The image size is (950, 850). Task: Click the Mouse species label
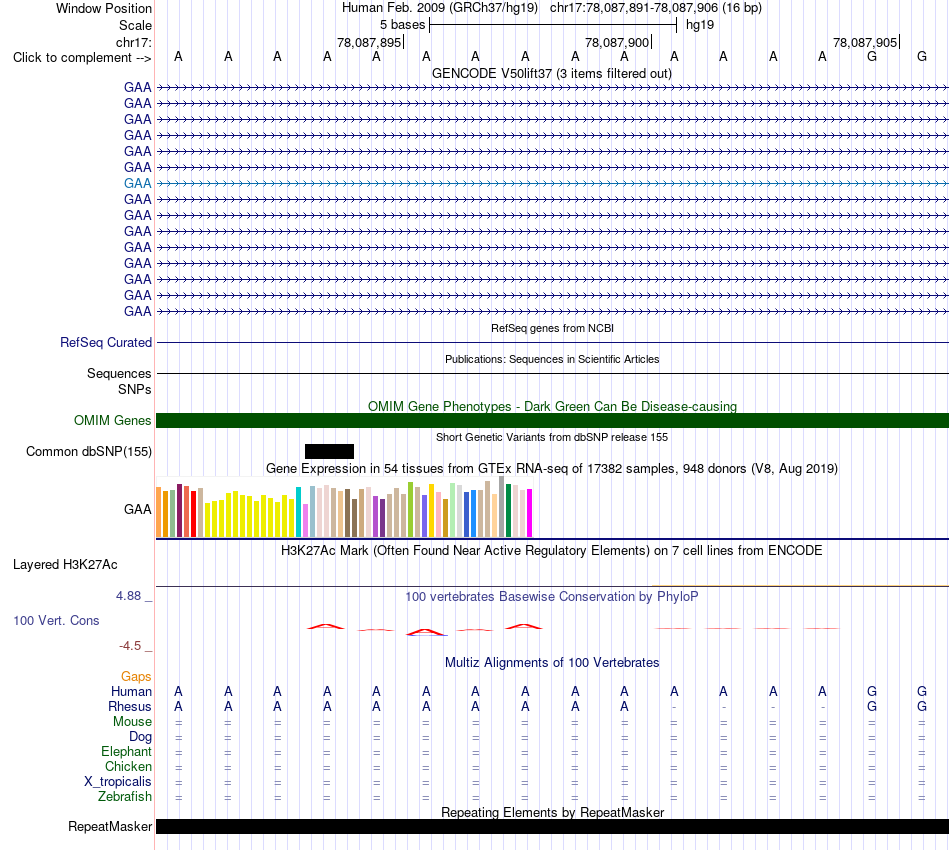[x=132, y=722]
